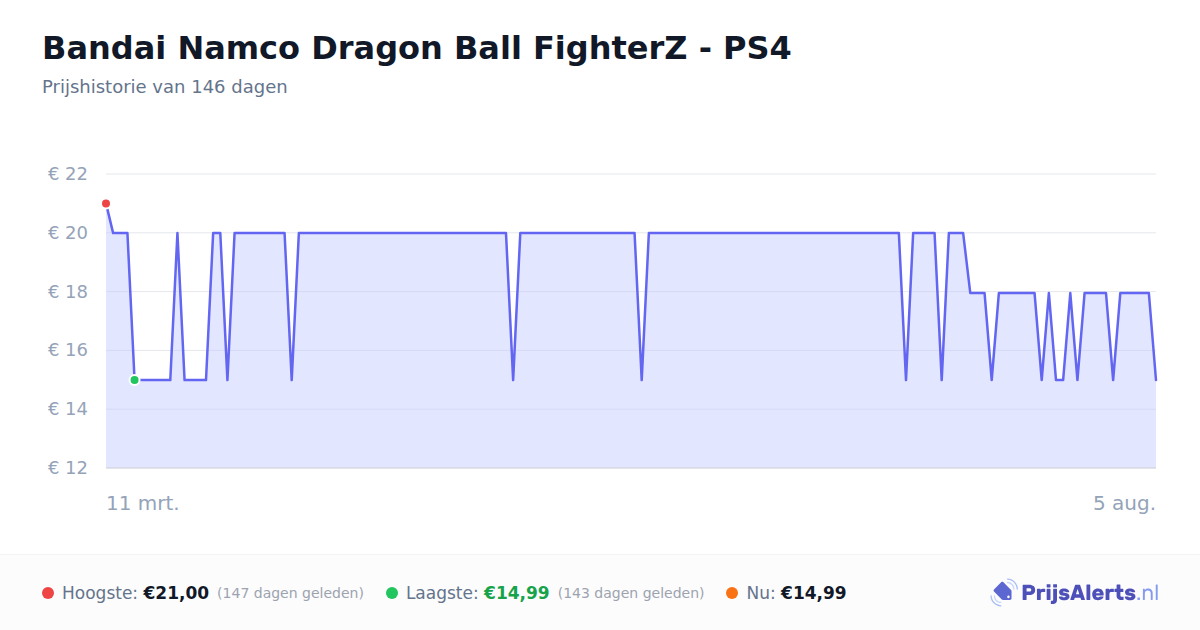Click the PrijsAlerts price tag logo icon
This screenshot has height=630, width=1200.
(x=1004, y=593)
